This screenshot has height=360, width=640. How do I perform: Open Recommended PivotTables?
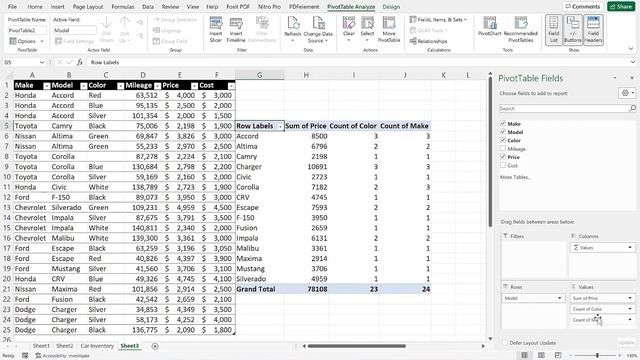520,29
